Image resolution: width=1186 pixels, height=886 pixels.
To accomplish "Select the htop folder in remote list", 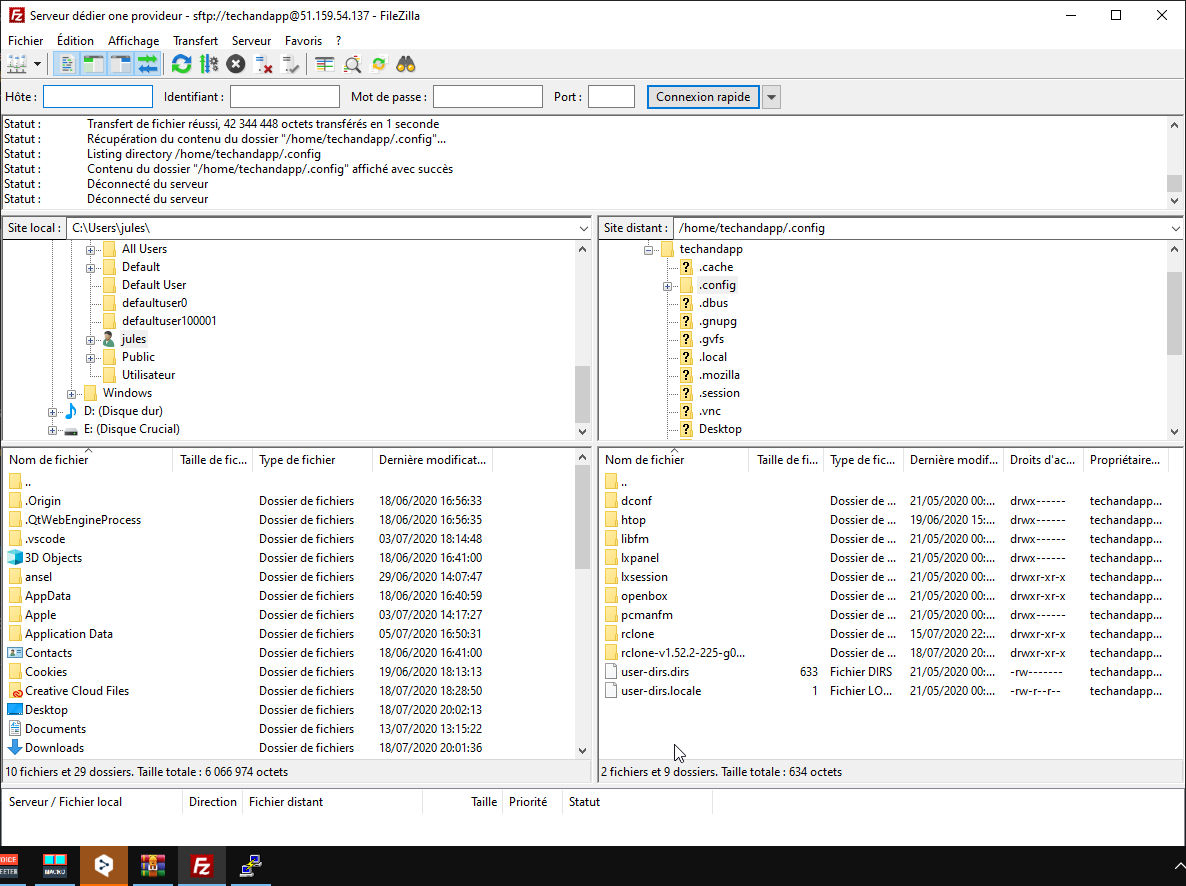I will click(633, 520).
